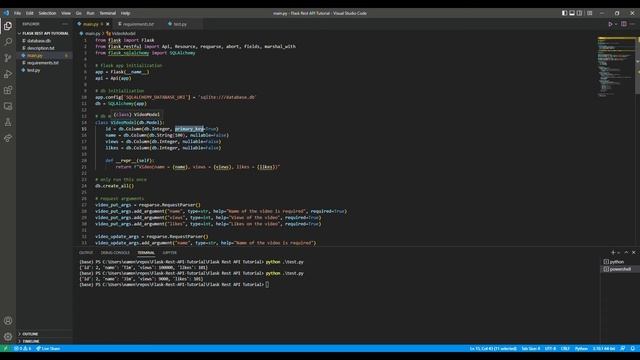
Task: Open feedback icon in status bar
Action: coord(622,349)
